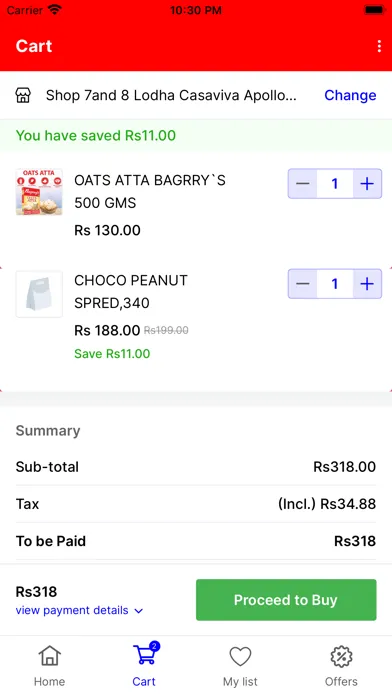The image size is (392, 696).
Task: Open Oats Atta product image
Action: 39,192
